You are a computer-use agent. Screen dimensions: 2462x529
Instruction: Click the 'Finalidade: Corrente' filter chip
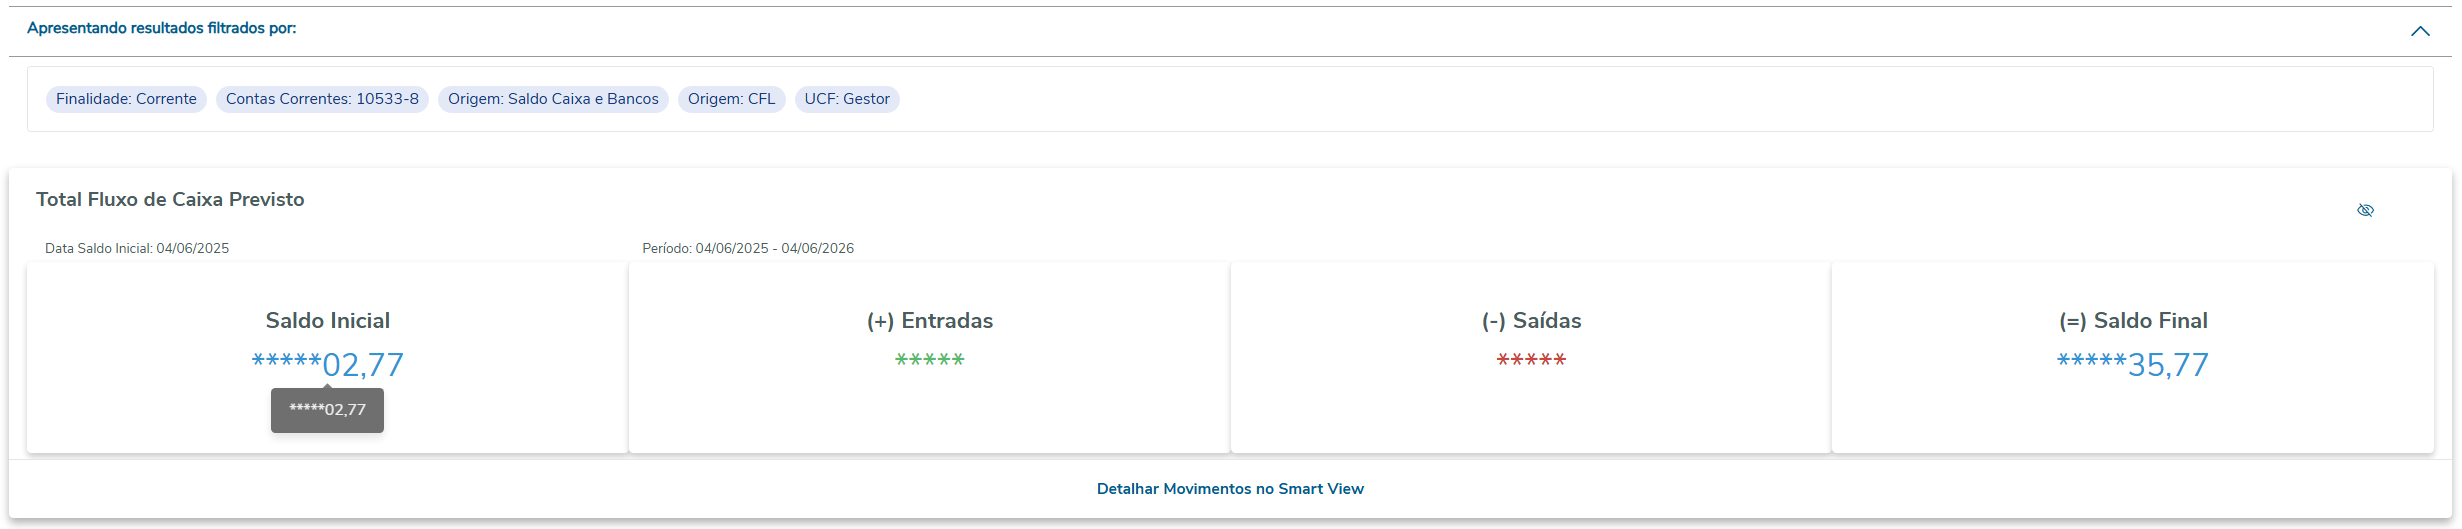(126, 99)
